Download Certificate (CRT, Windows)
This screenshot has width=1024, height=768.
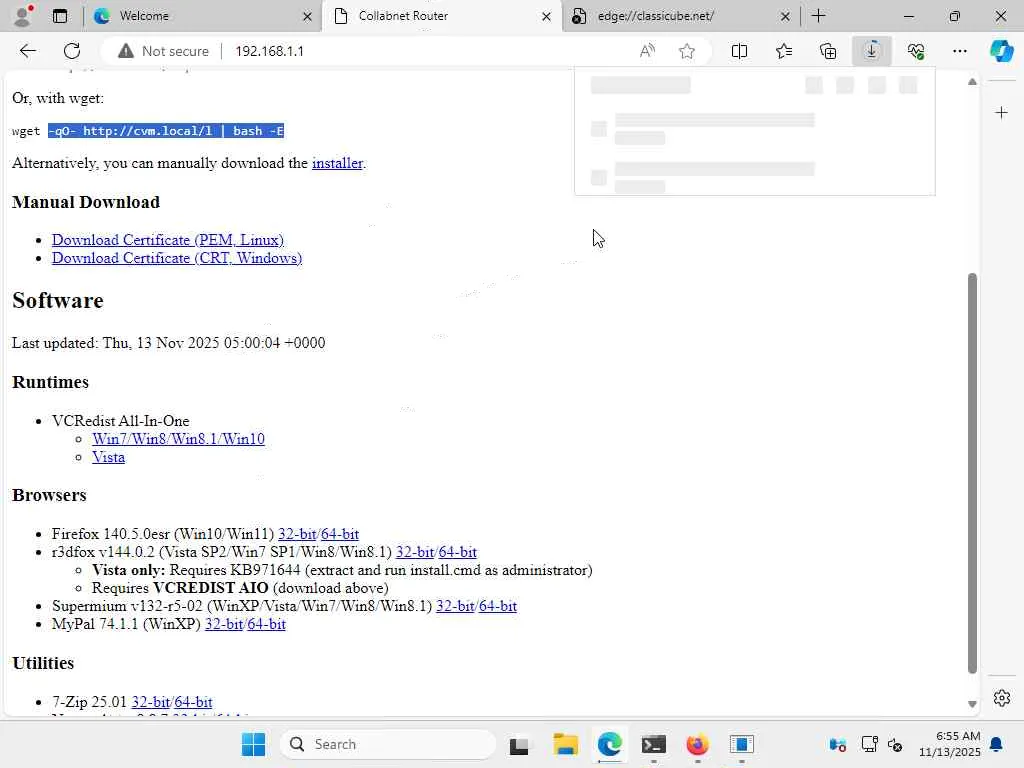(x=177, y=258)
